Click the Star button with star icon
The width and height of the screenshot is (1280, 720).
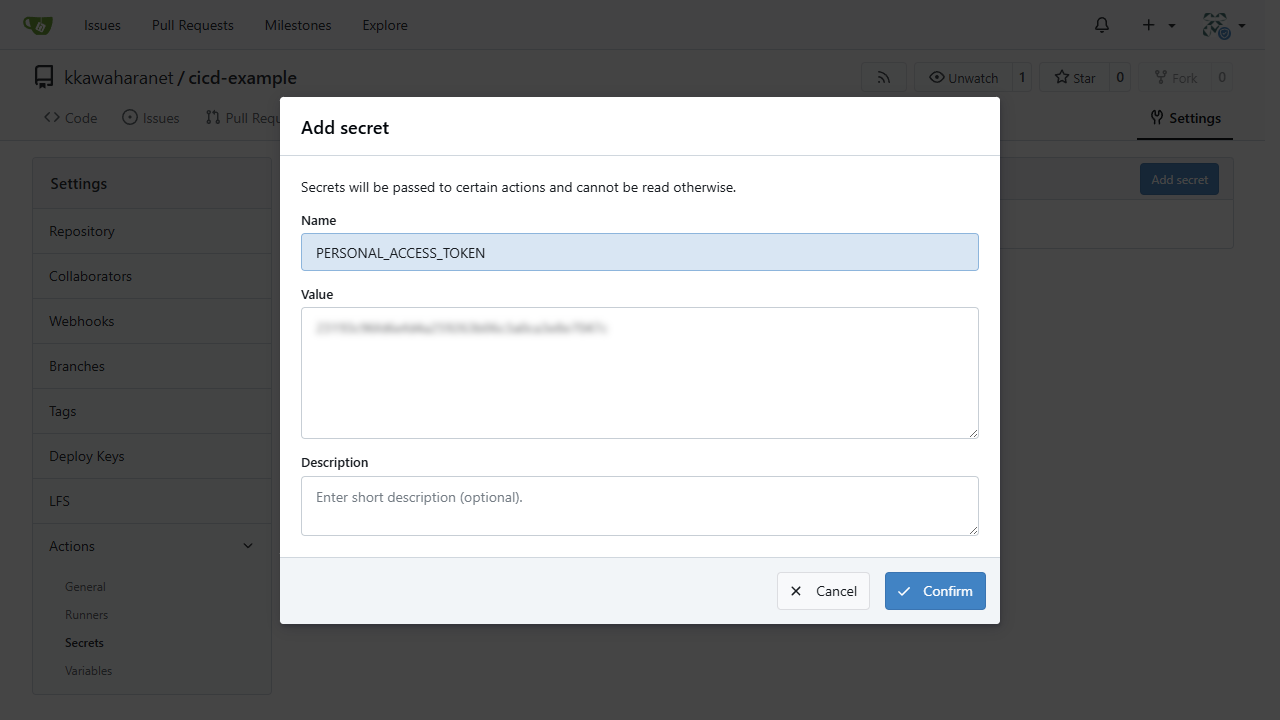1074,77
